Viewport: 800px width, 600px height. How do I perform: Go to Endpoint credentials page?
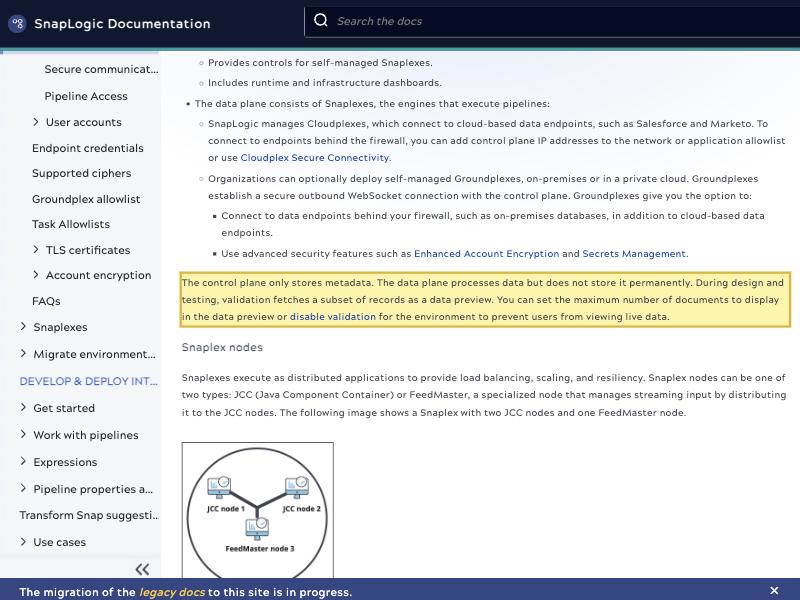88,148
